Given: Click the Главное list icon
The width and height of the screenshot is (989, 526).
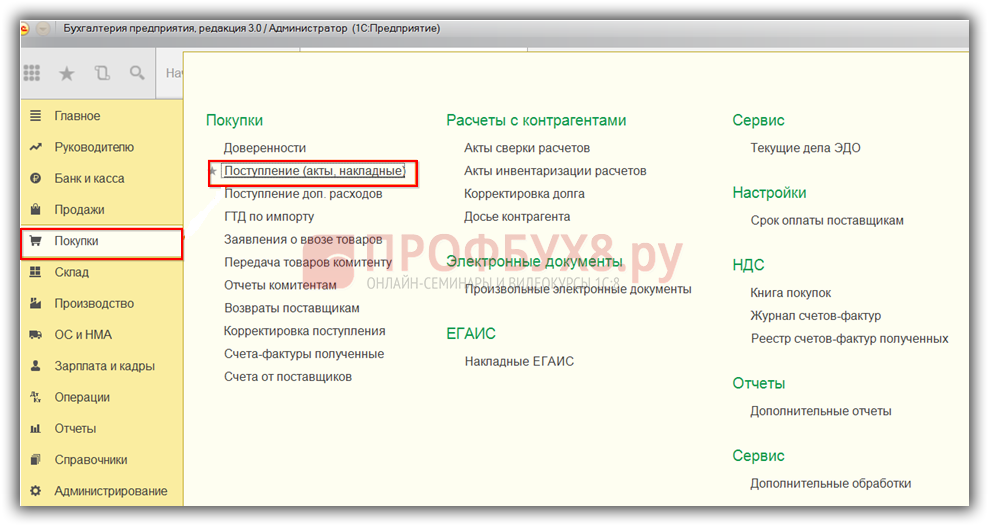Looking at the screenshot, I should pos(36,115).
